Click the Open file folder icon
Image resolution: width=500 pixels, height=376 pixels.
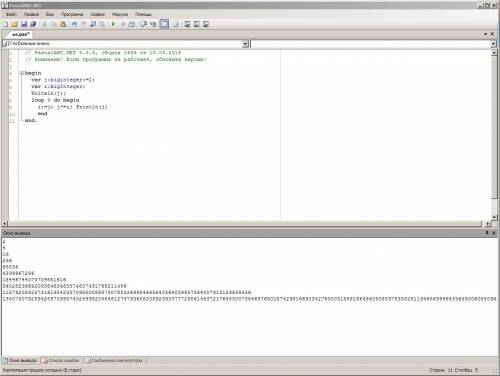14,24
